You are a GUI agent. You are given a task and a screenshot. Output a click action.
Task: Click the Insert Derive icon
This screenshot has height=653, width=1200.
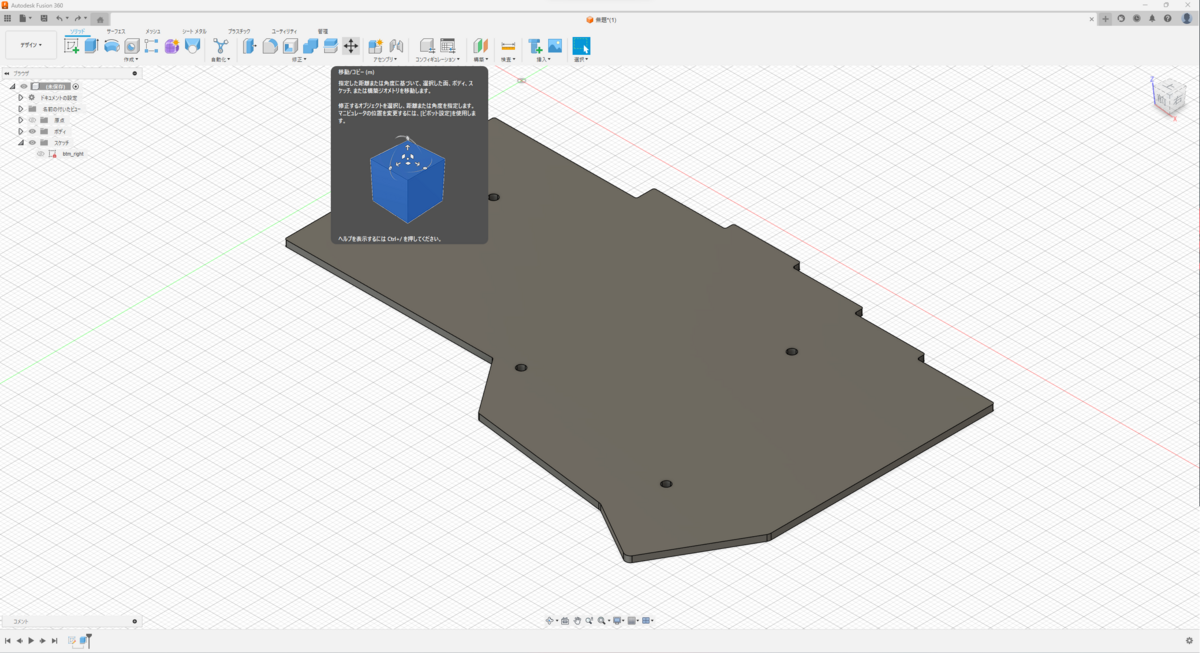pos(535,45)
